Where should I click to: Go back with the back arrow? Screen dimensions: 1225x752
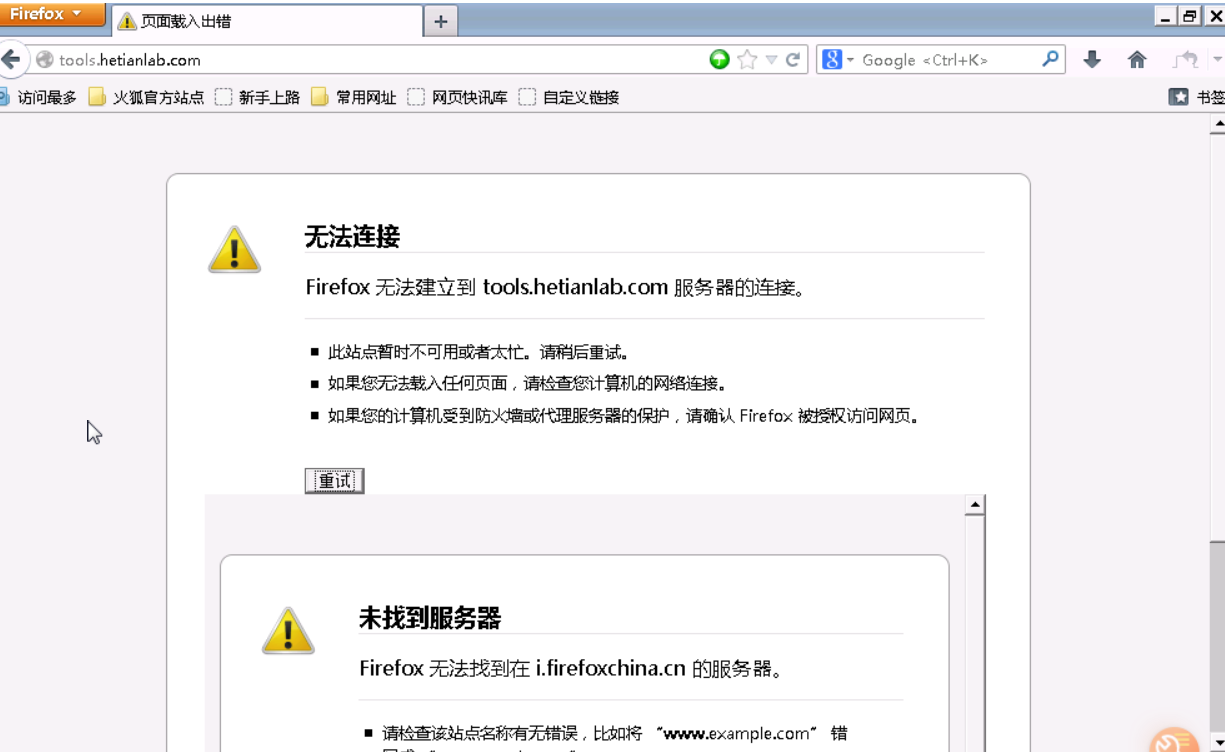[11, 60]
